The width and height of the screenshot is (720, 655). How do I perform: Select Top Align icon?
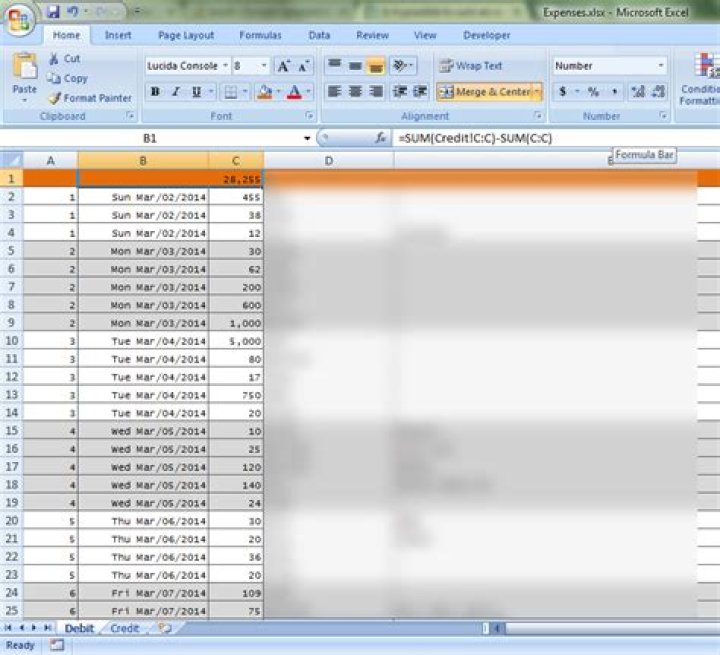coord(335,66)
